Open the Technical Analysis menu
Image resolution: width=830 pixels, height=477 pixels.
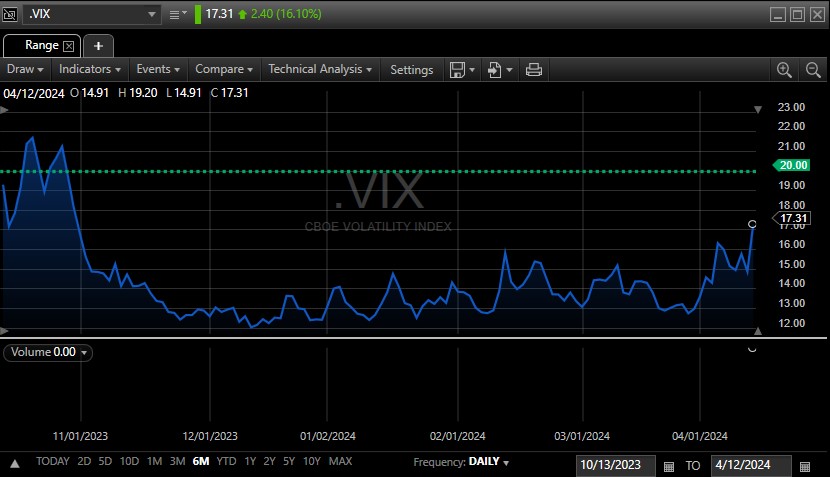click(320, 69)
